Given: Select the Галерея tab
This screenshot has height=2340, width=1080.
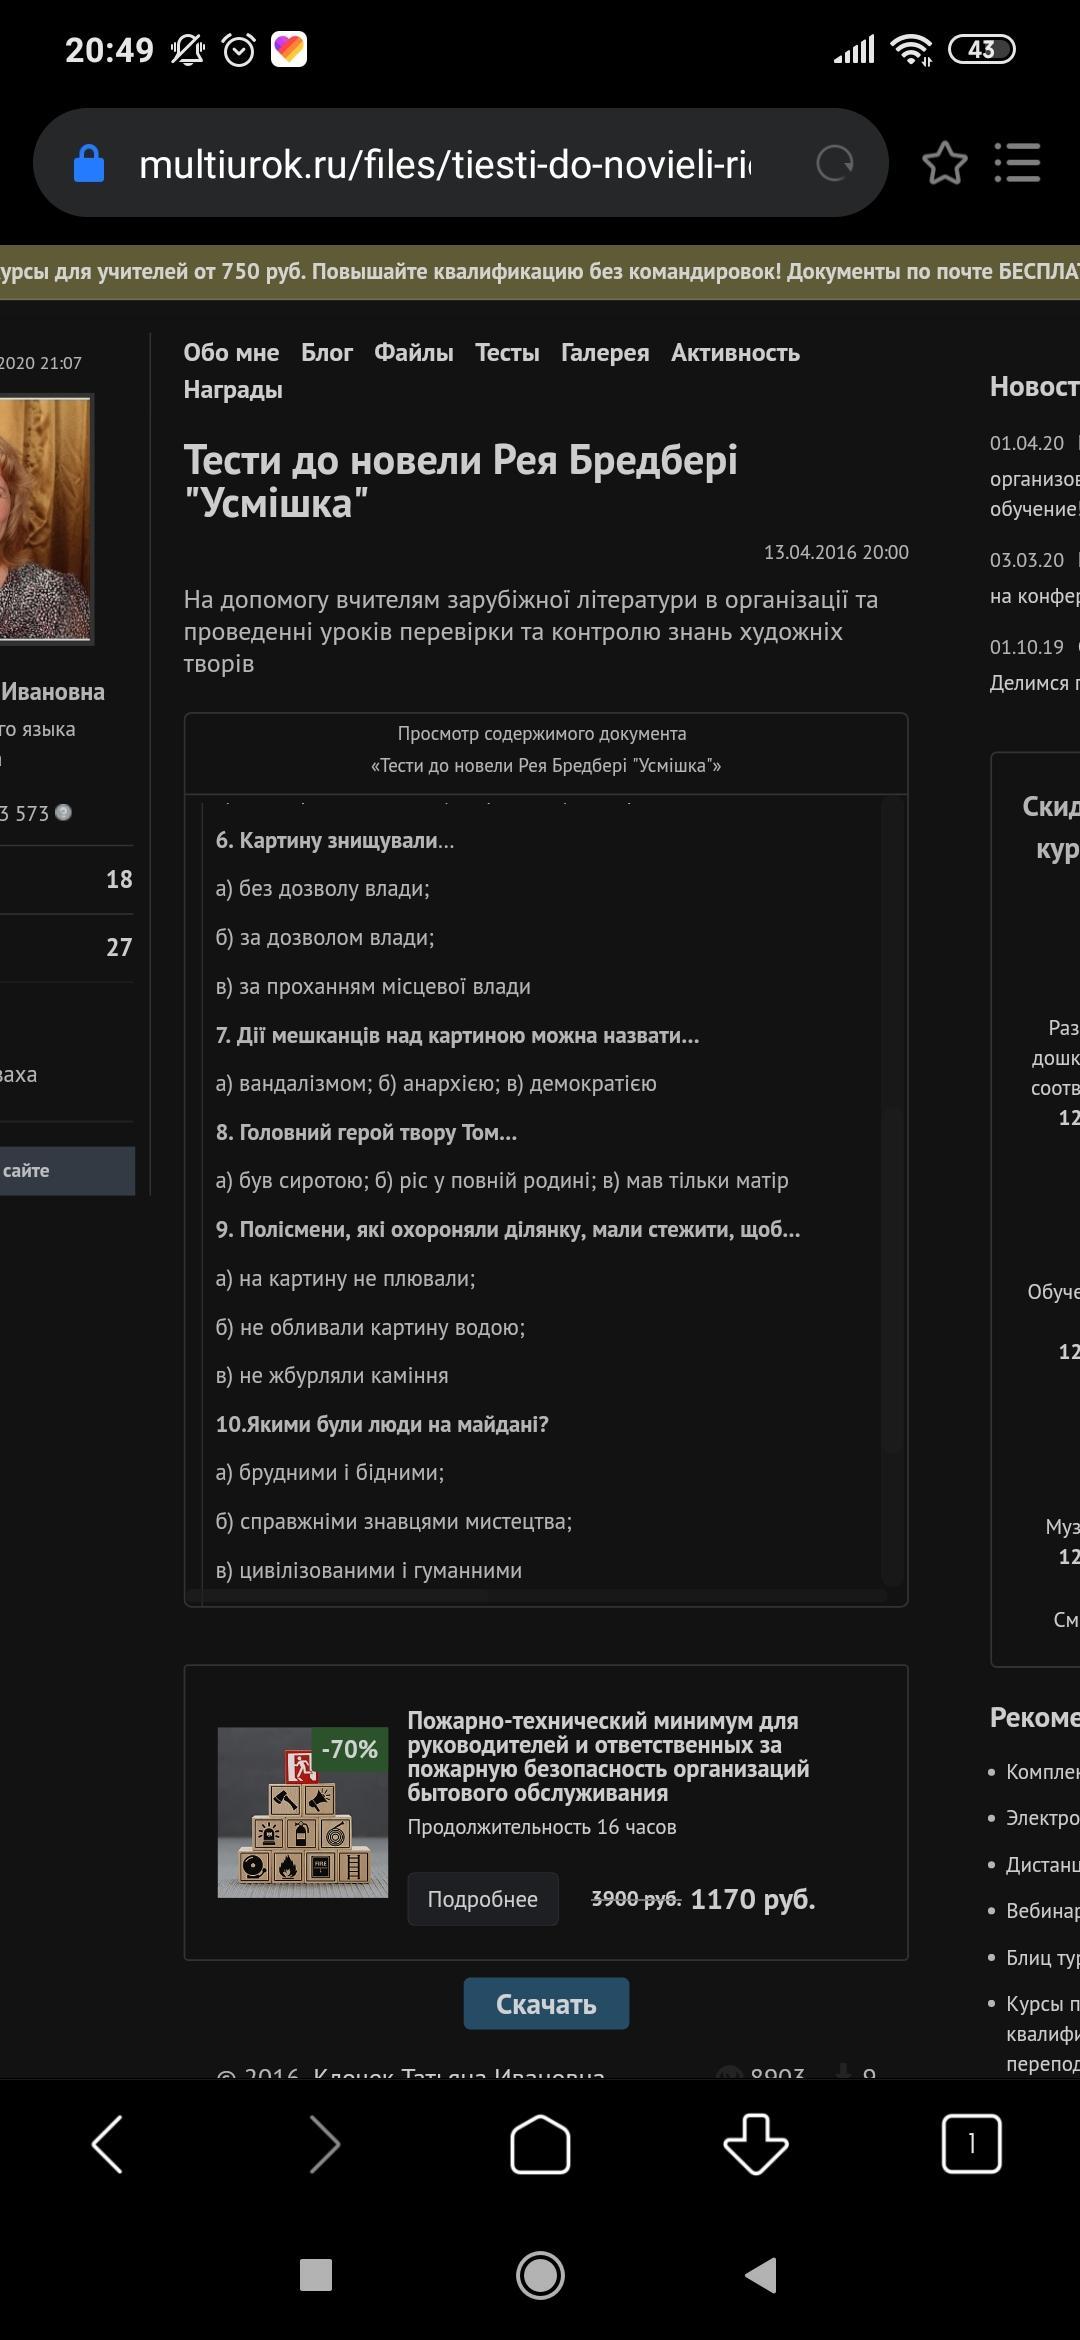Looking at the screenshot, I should (x=605, y=353).
